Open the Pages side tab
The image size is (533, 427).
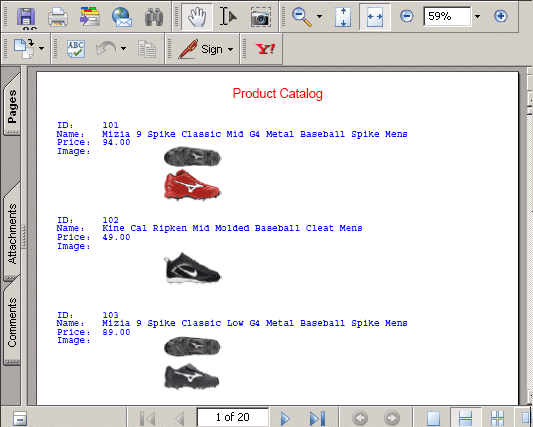click(12, 104)
